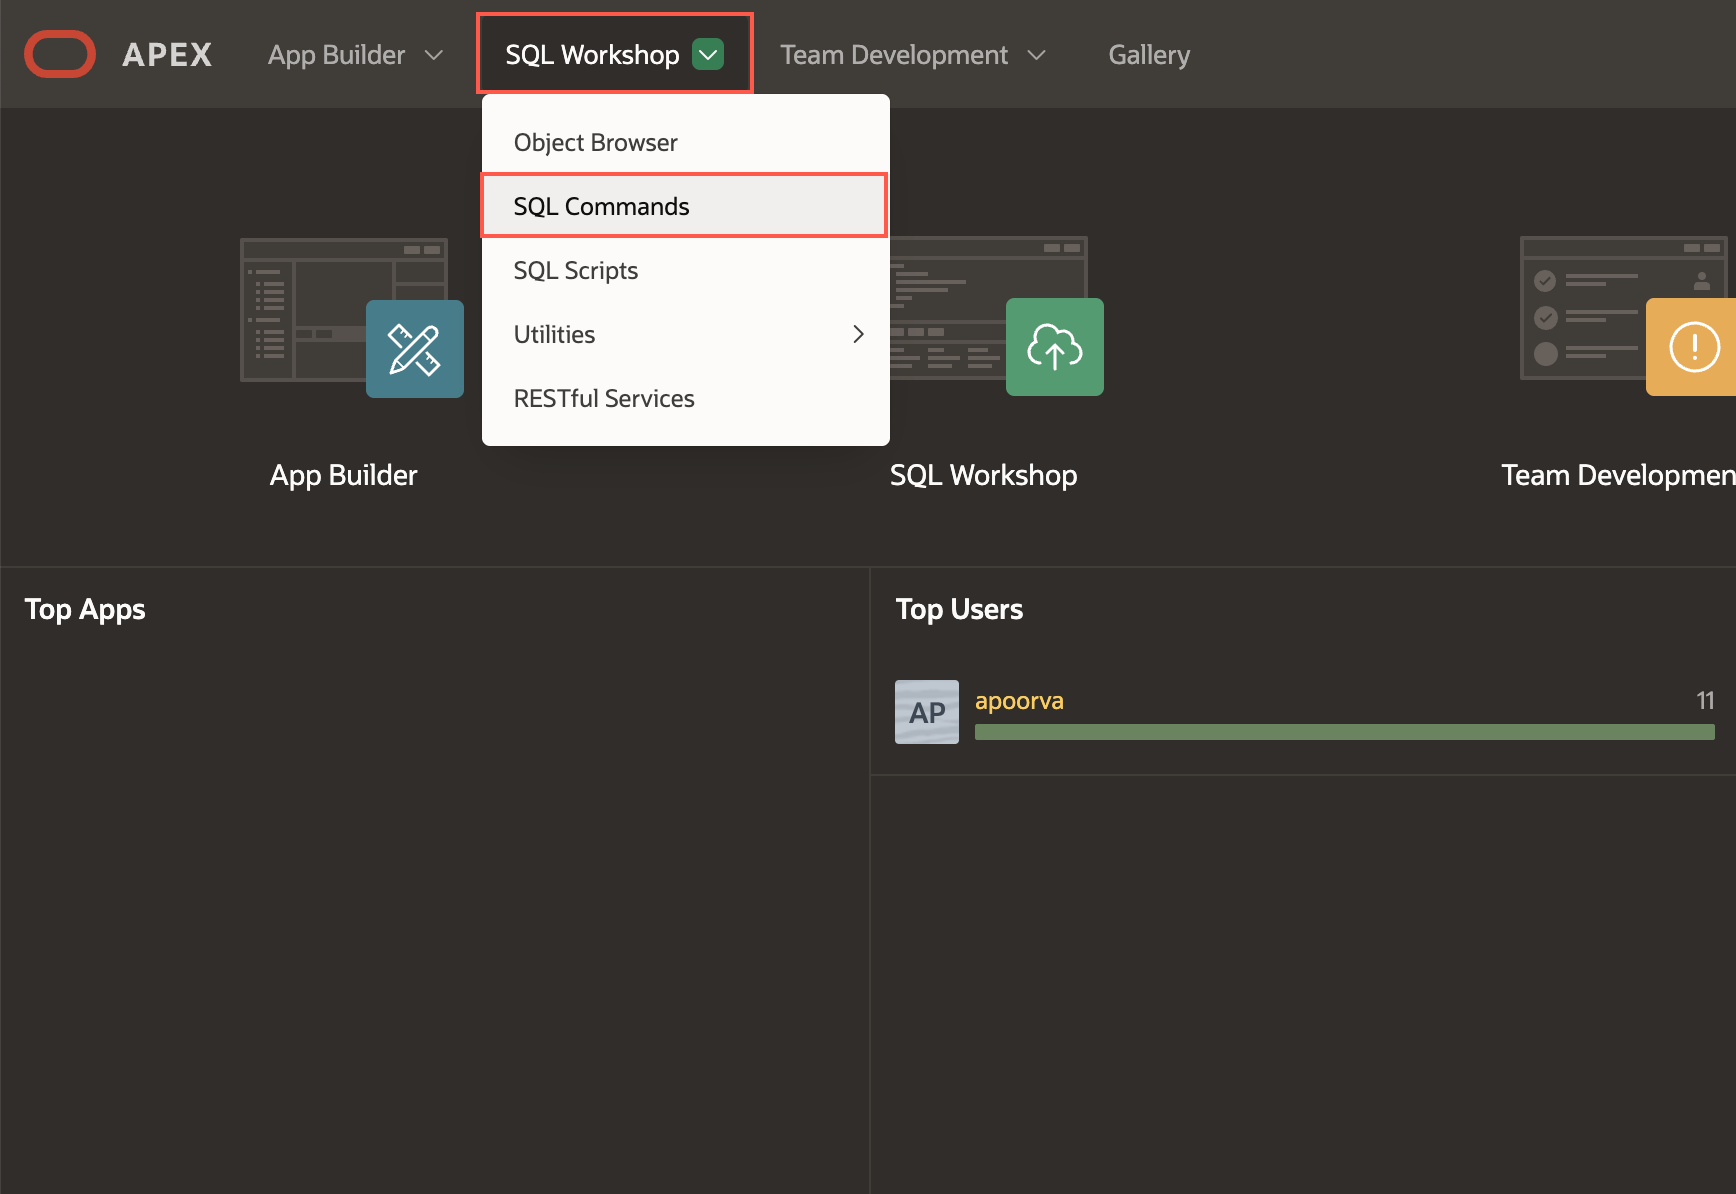1736x1194 pixels.
Task: Expand the App Builder menu chevron
Action: click(434, 55)
